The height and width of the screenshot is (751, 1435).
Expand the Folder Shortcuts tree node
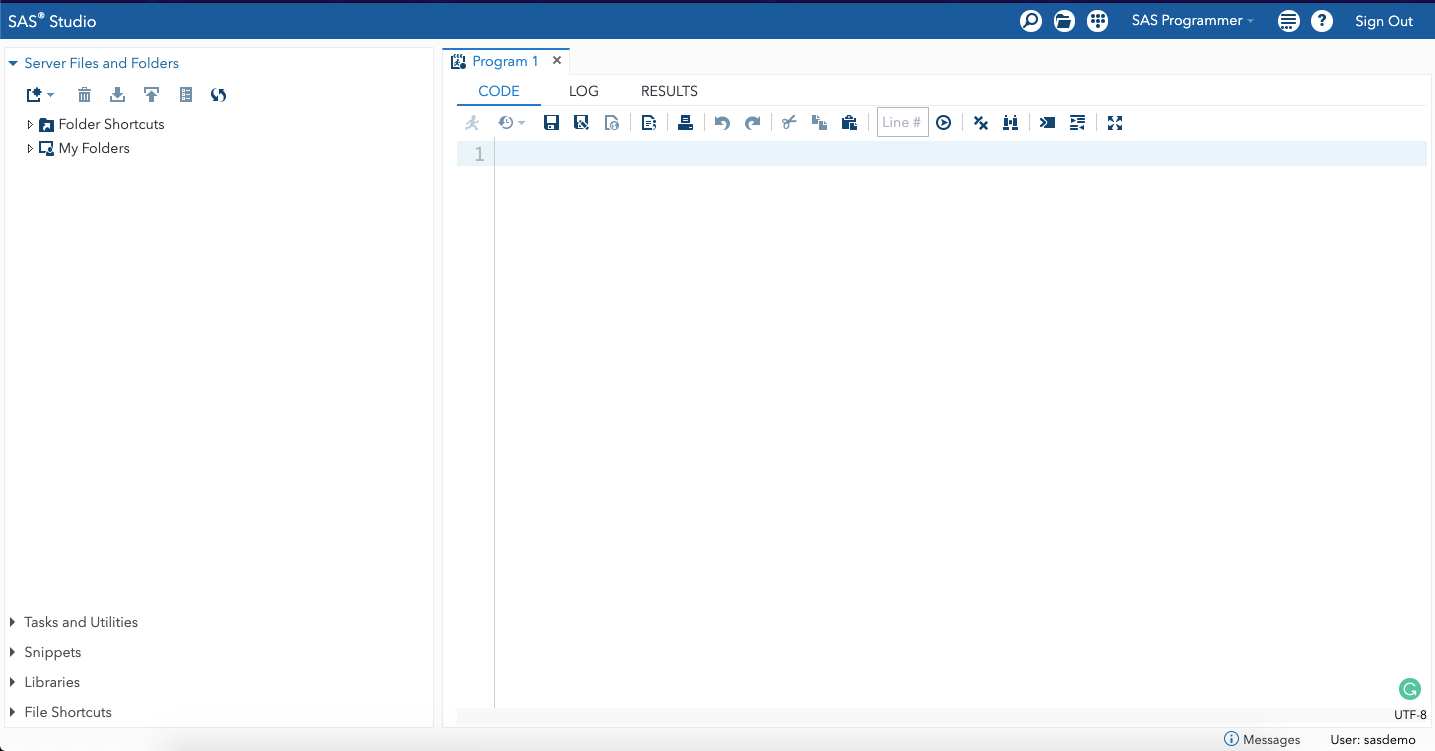pyautogui.click(x=30, y=125)
